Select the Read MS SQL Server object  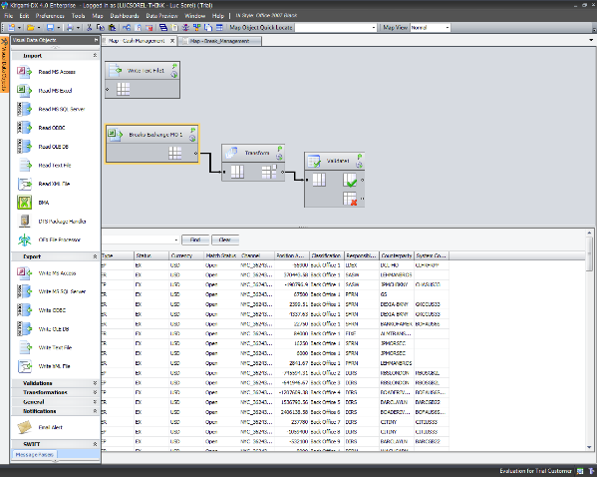(x=51, y=109)
